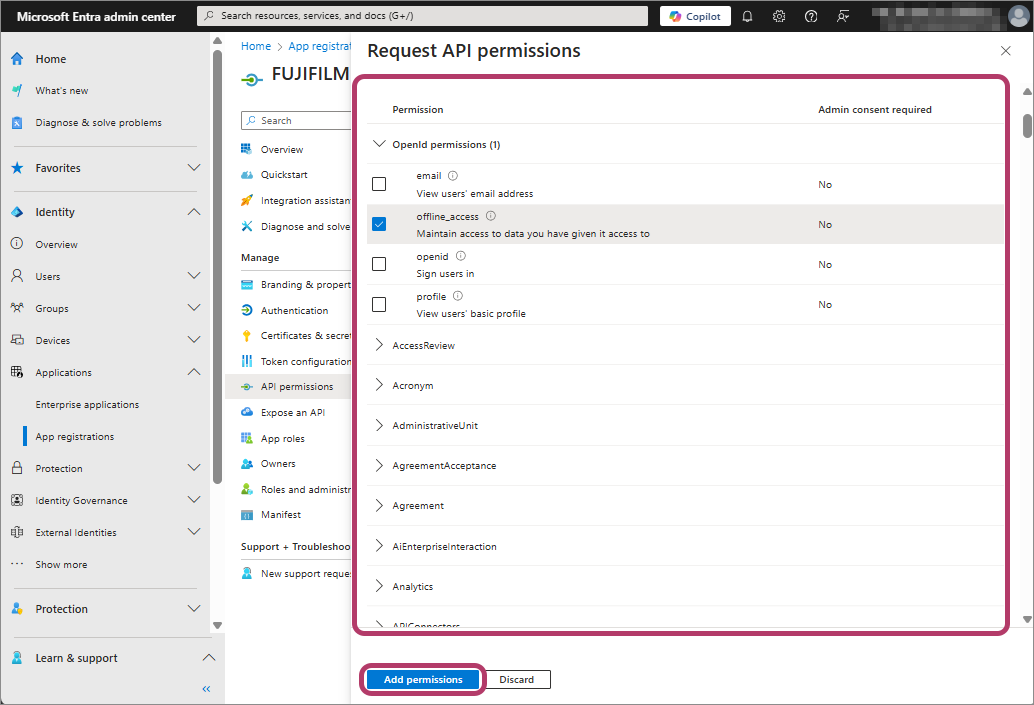Screen dimensions: 1034x705
Task: Click the info icon next to offline_access
Action: 491,216
